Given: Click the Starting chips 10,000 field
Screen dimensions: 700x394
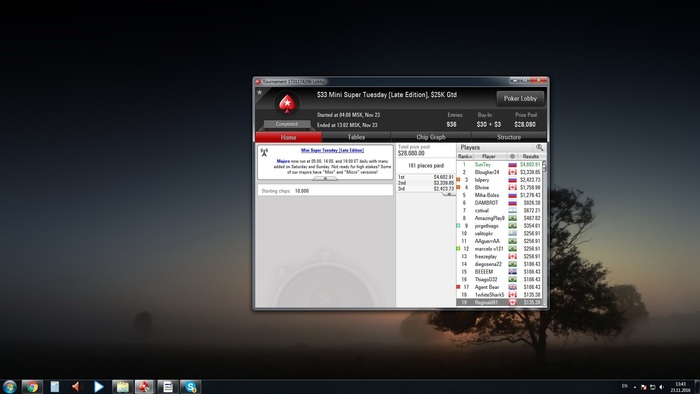Looking at the screenshot, I should click(x=325, y=191).
